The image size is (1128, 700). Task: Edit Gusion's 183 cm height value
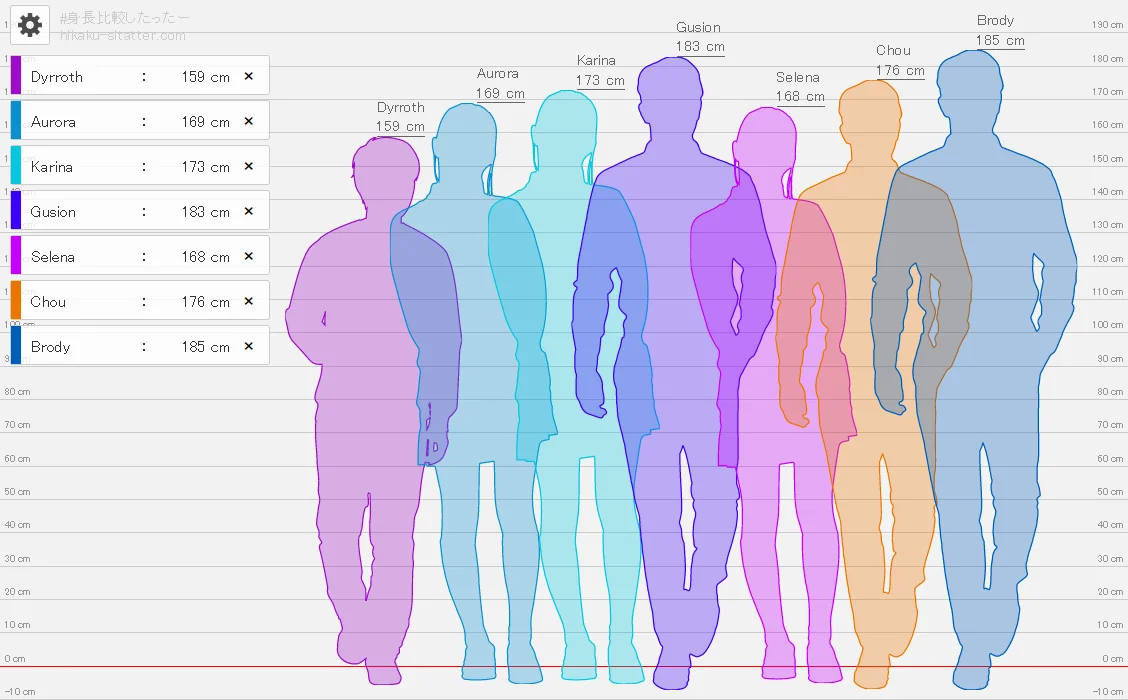(x=205, y=212)
